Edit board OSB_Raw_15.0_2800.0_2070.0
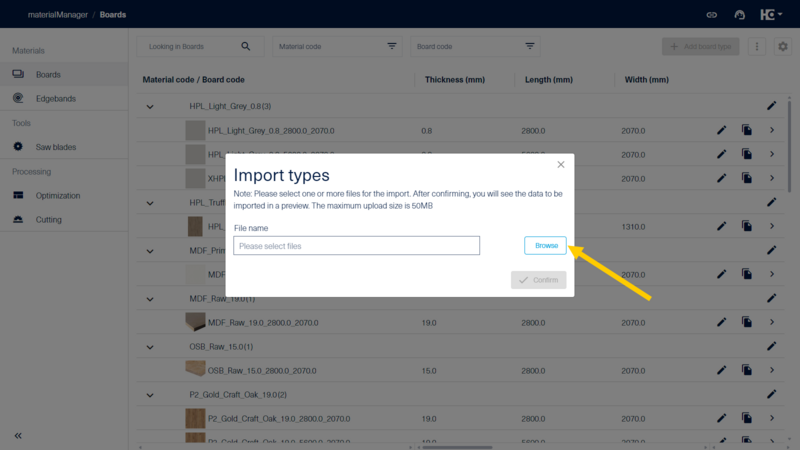 [x=721, y=370]
